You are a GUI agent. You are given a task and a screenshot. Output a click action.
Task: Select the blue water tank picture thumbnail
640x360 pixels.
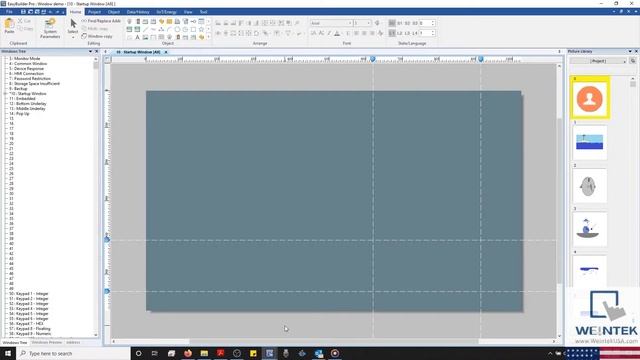click(x=590, y=142)
